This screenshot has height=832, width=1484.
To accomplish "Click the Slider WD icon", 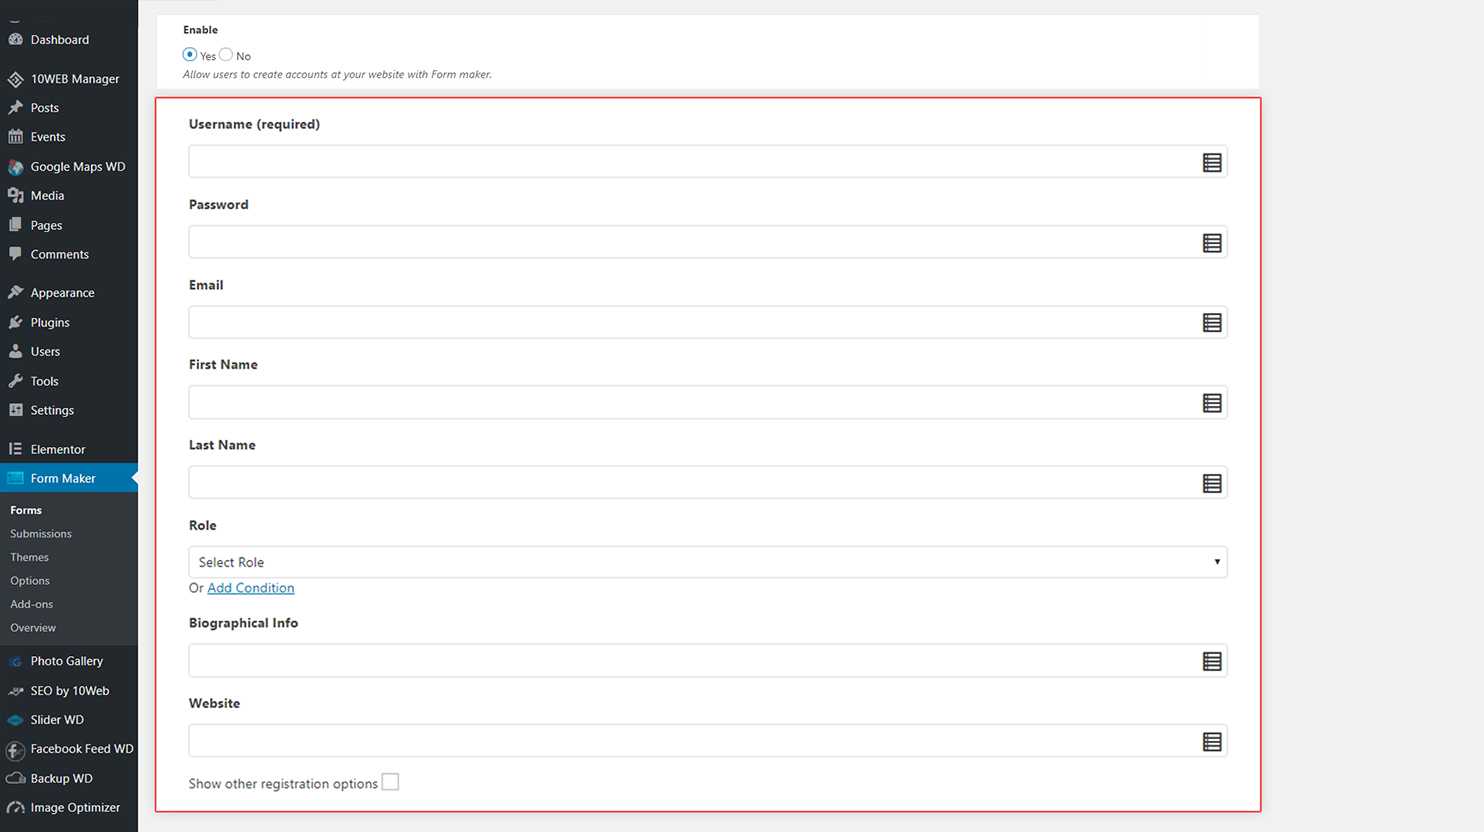I will point(15,720).
